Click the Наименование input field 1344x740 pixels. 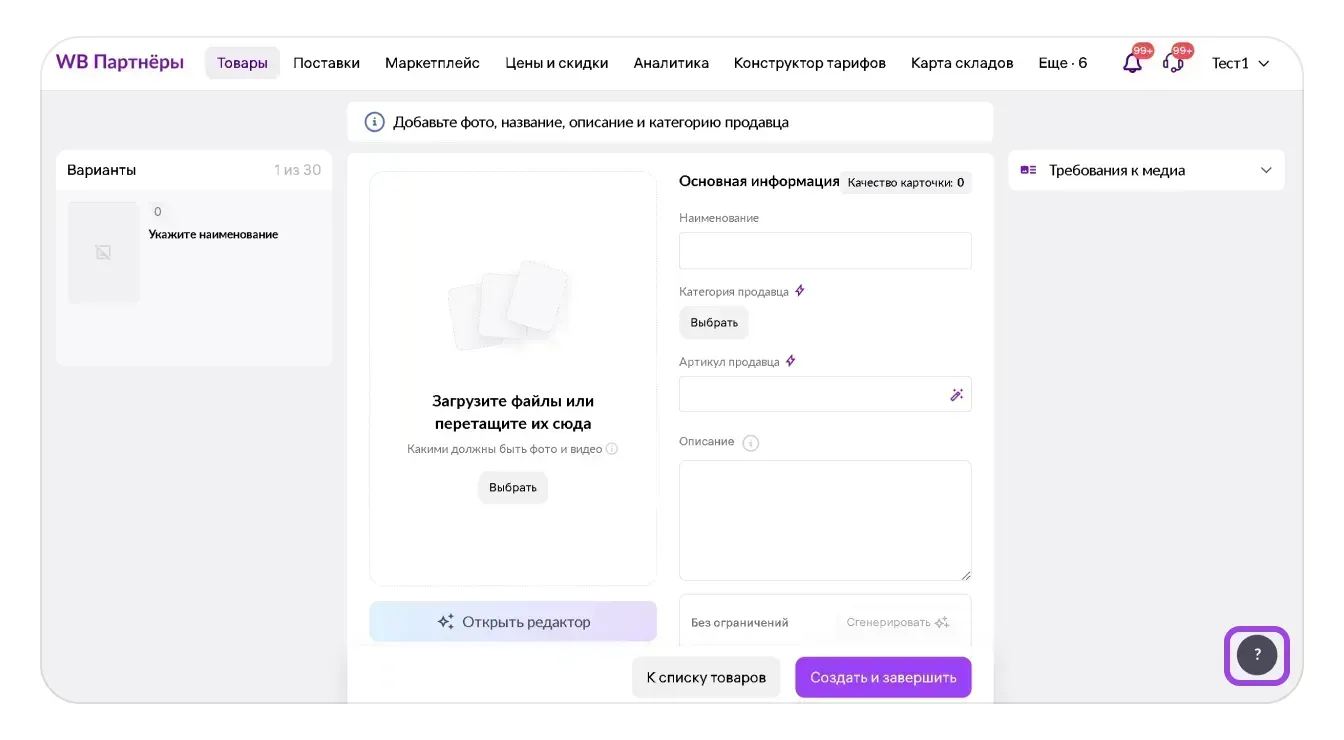tap(825, 251)
